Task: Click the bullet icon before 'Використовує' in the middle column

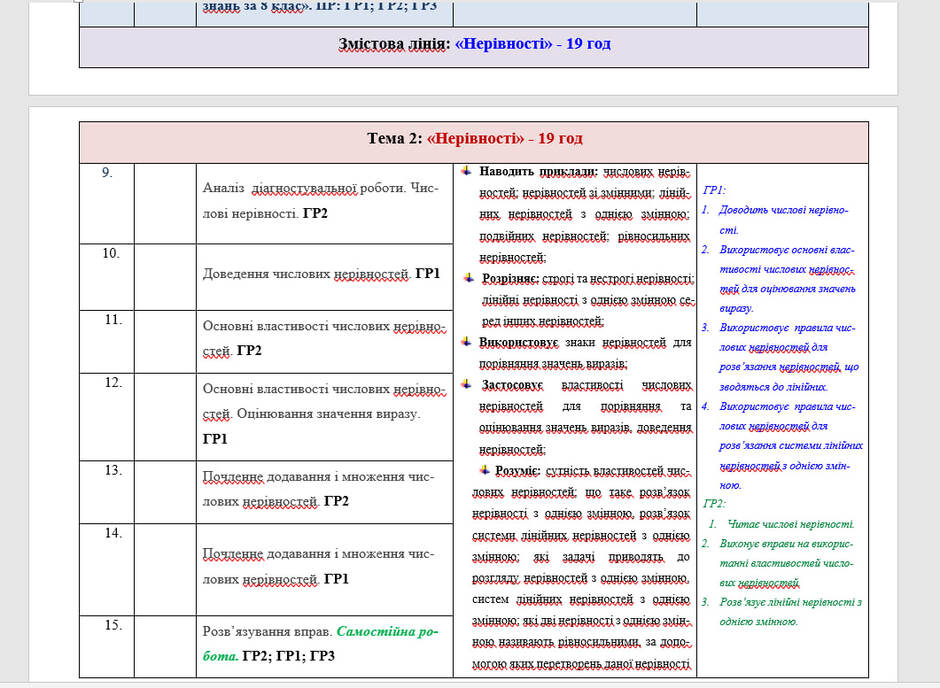Action: [466, 342]
